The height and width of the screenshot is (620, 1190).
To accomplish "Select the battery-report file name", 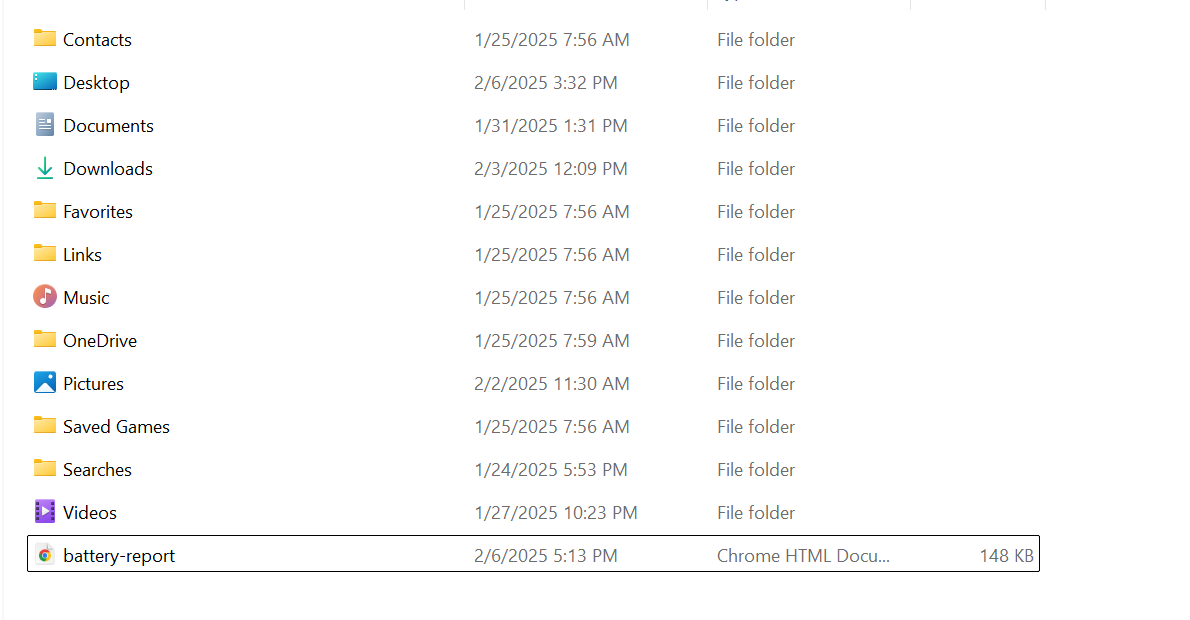I will (119, 556).
